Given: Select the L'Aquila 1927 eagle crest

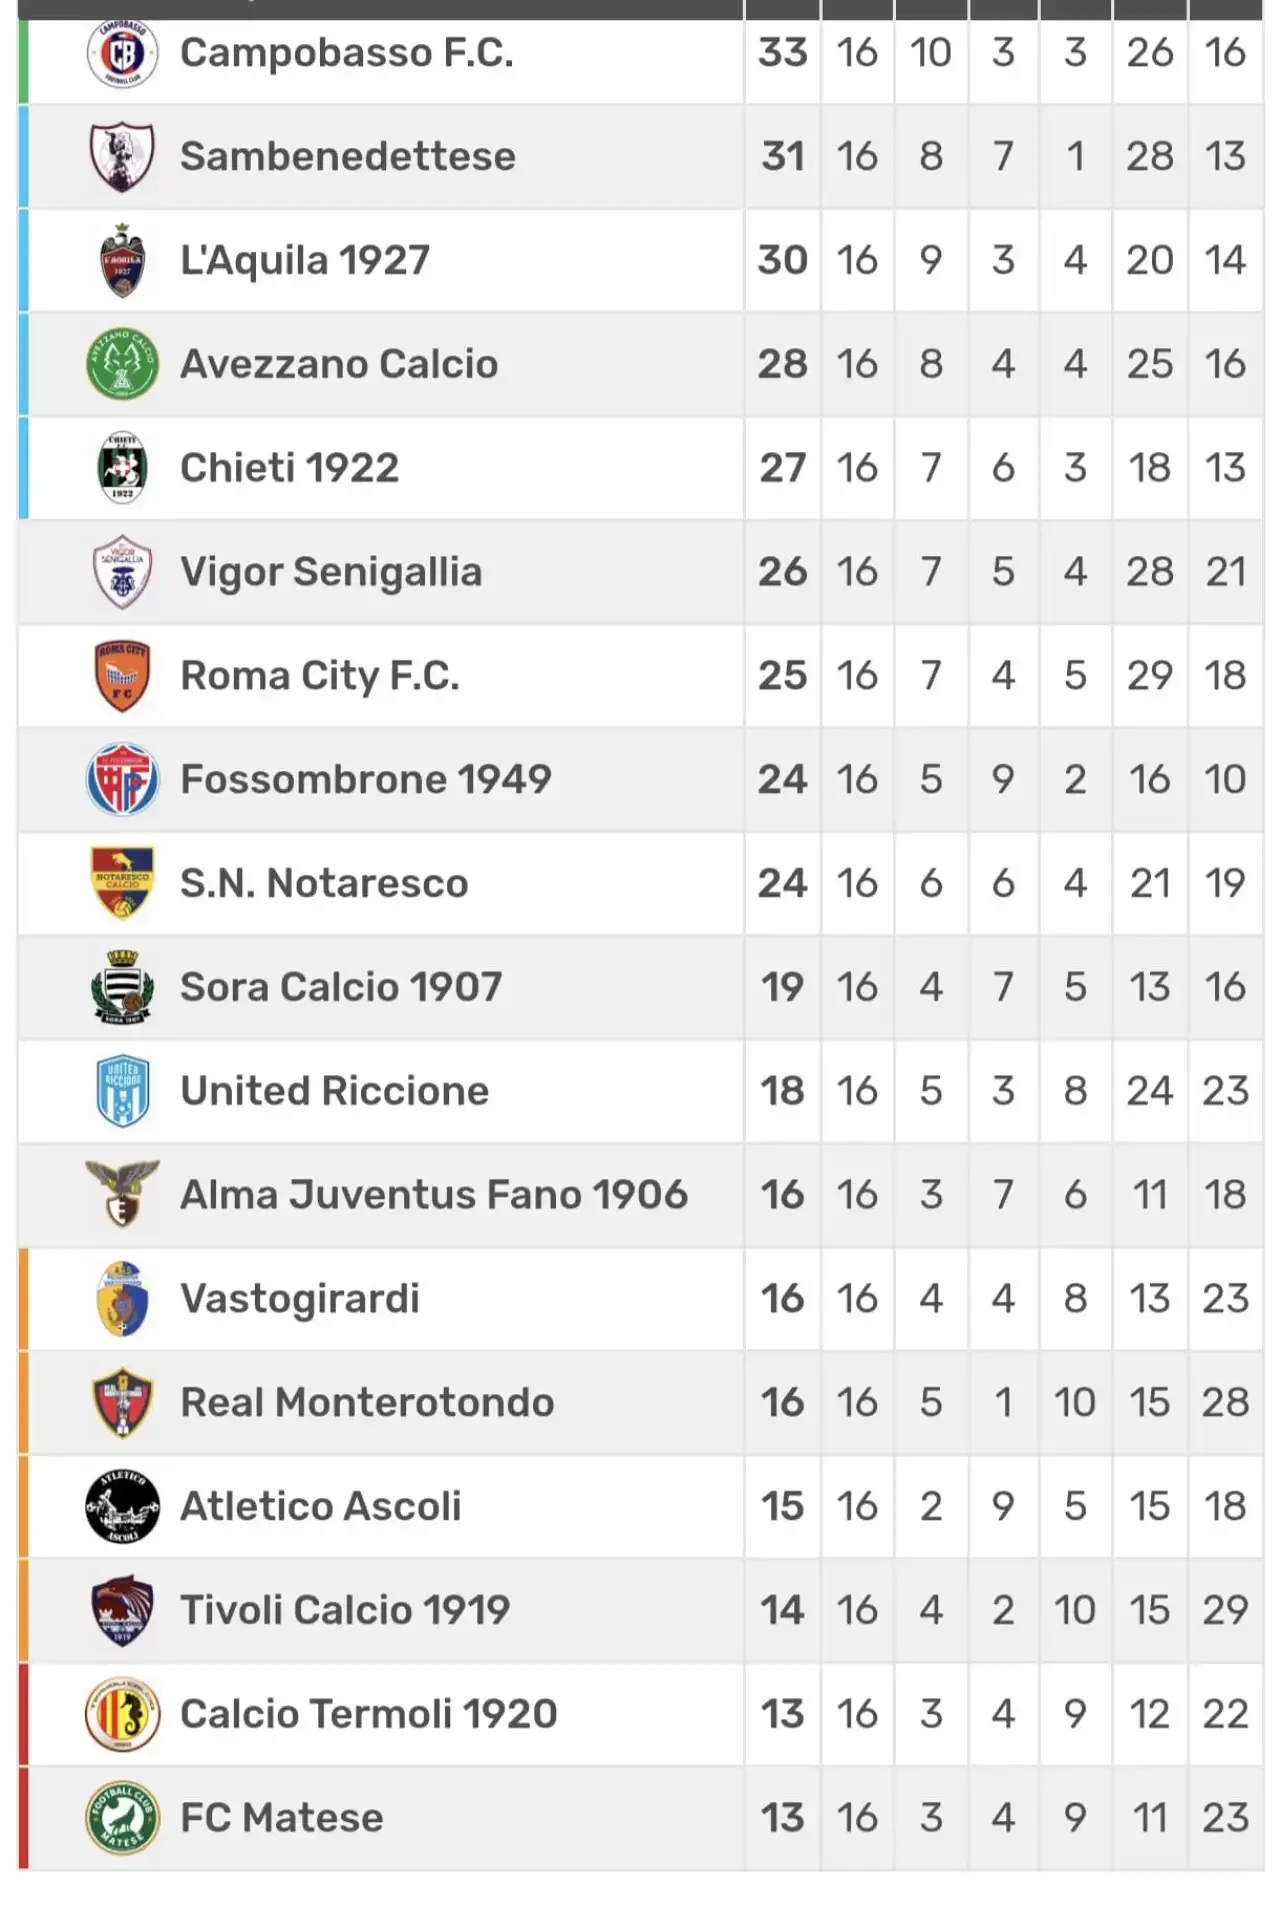Looking at the screenshot, I should [122, 260].
